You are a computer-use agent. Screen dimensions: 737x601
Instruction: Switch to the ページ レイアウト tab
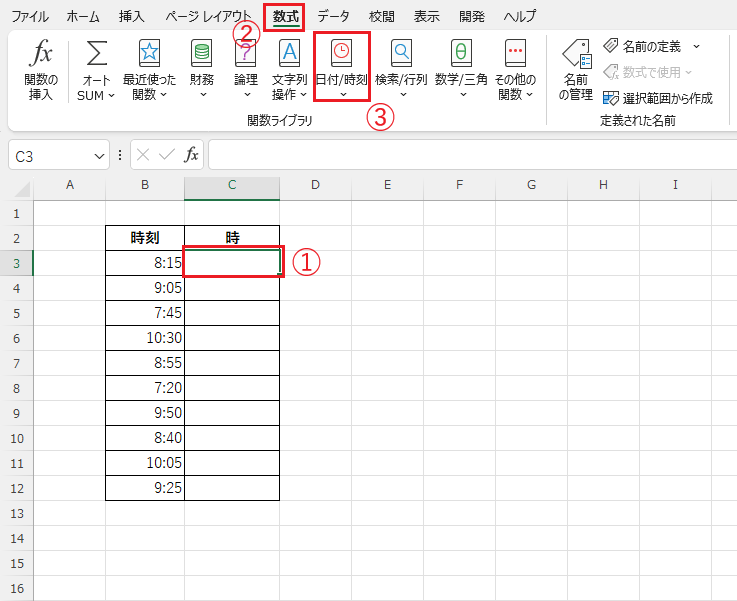tap(208, 16)
